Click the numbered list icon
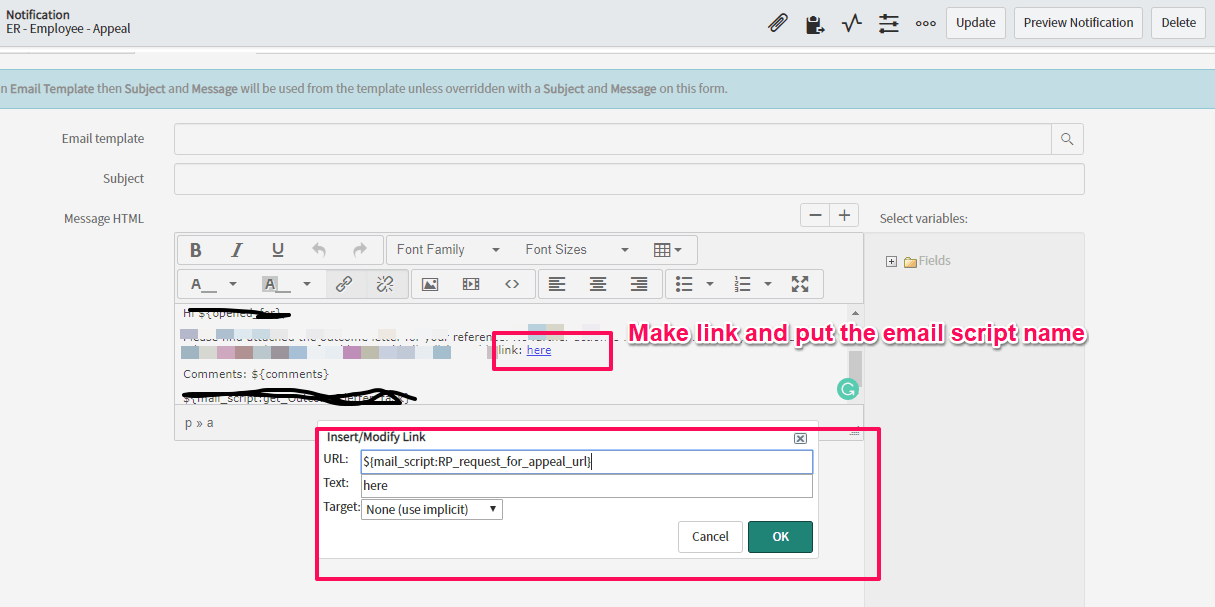Image resolution: width=1215 pixels, height=607 pixels. 742,284
